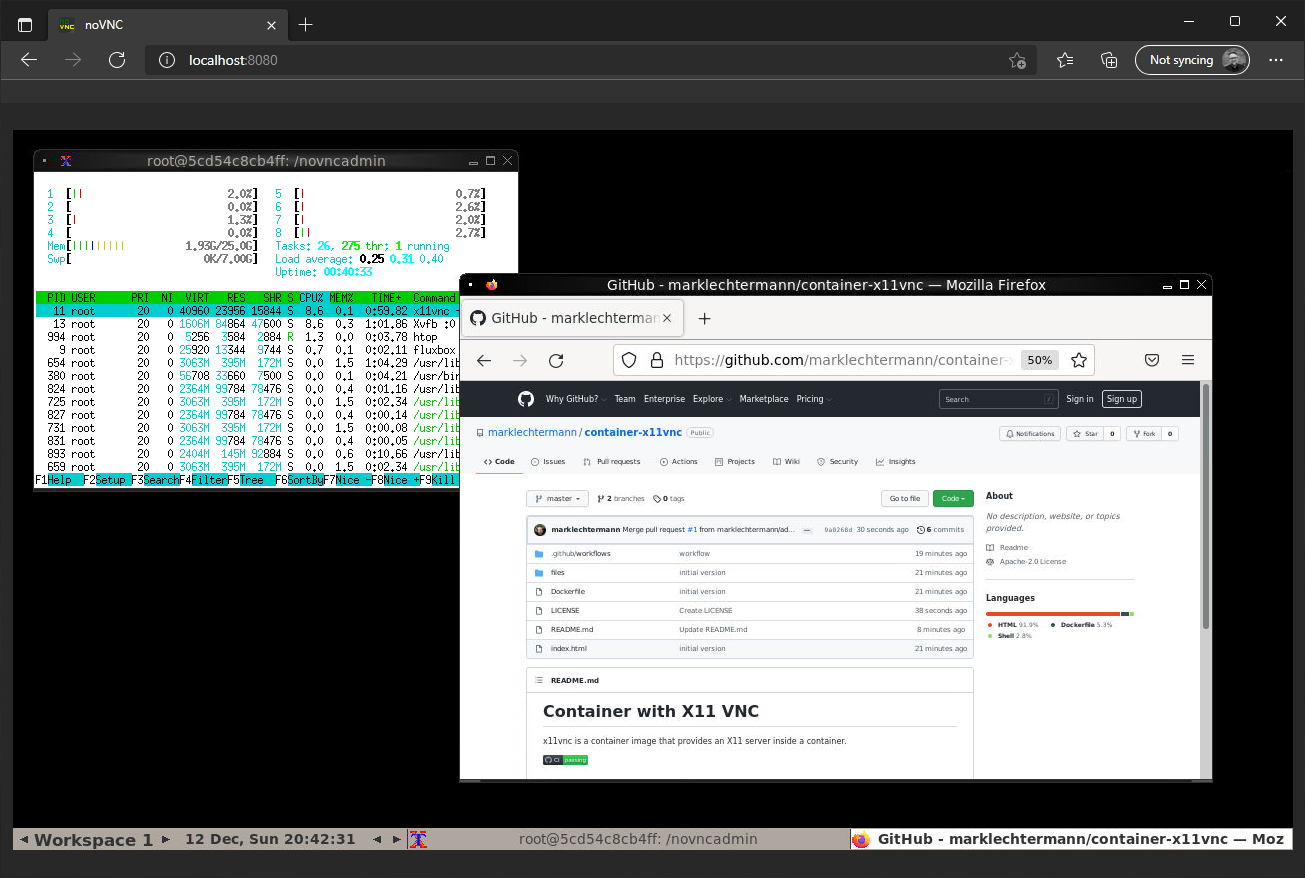
Task: Click the Firefox bookmark star icon
Action: 1078,360
